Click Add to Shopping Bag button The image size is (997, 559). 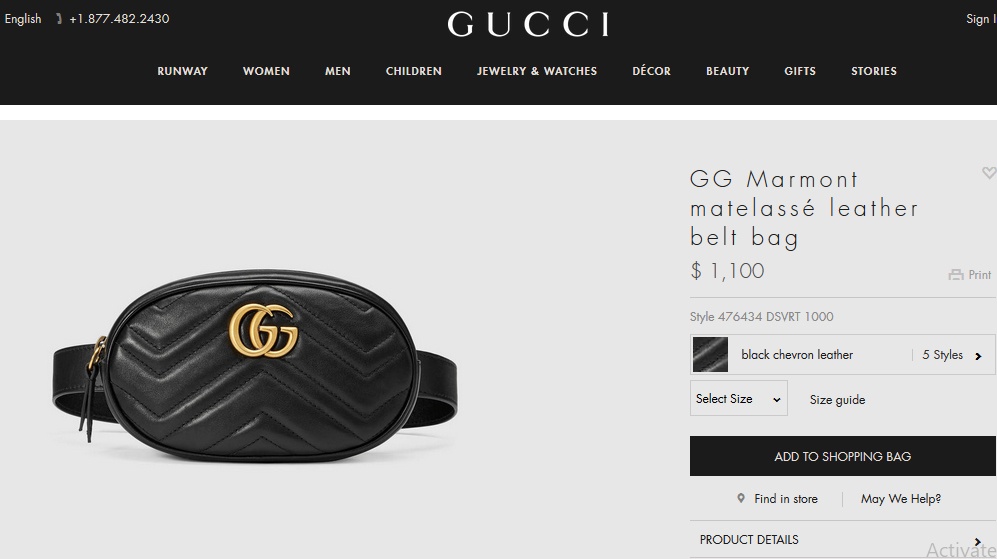842,456
